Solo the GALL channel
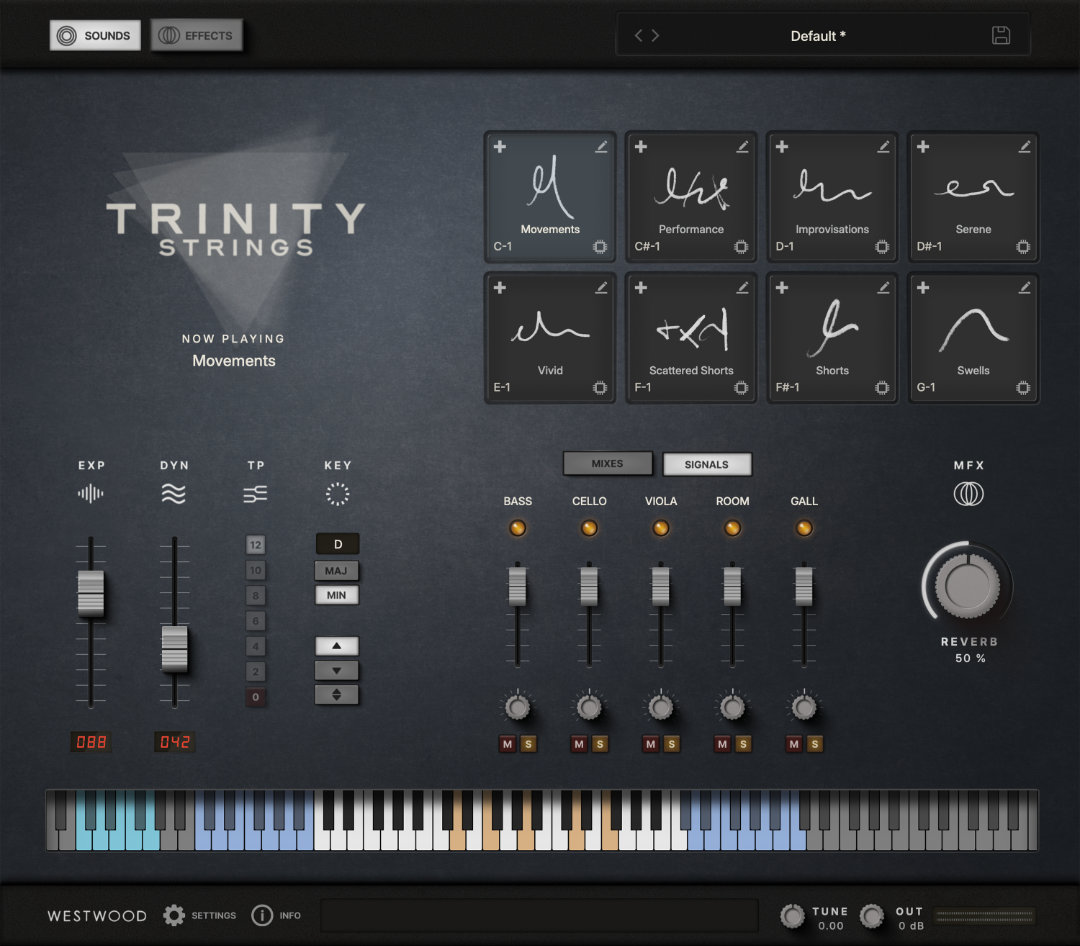This screenshot has height=946, width=1080. (815, 744)
